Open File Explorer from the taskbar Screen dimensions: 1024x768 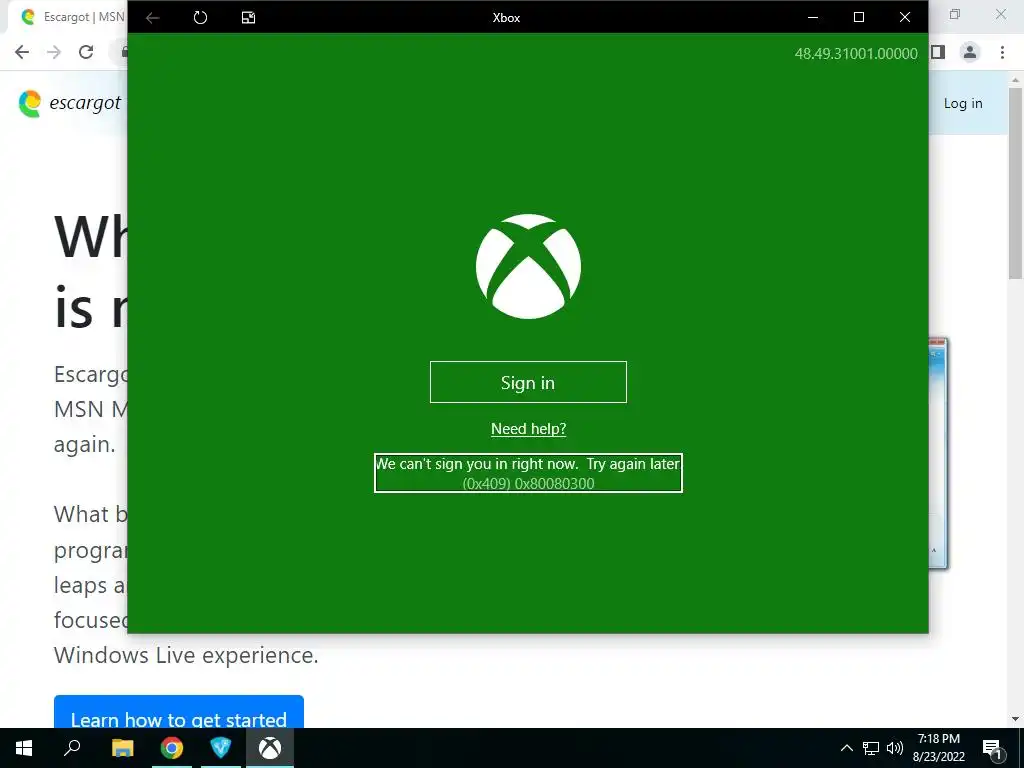click(x=122, y=748)
